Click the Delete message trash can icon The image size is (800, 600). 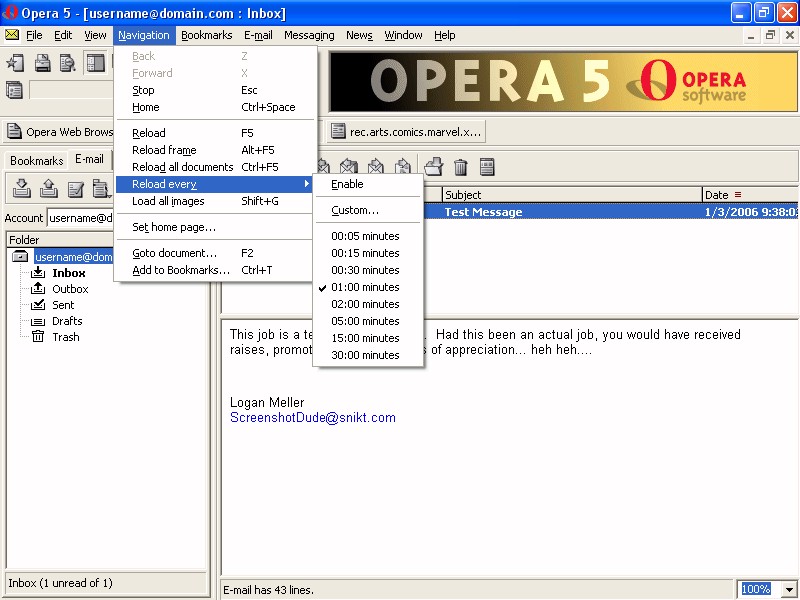461,166
